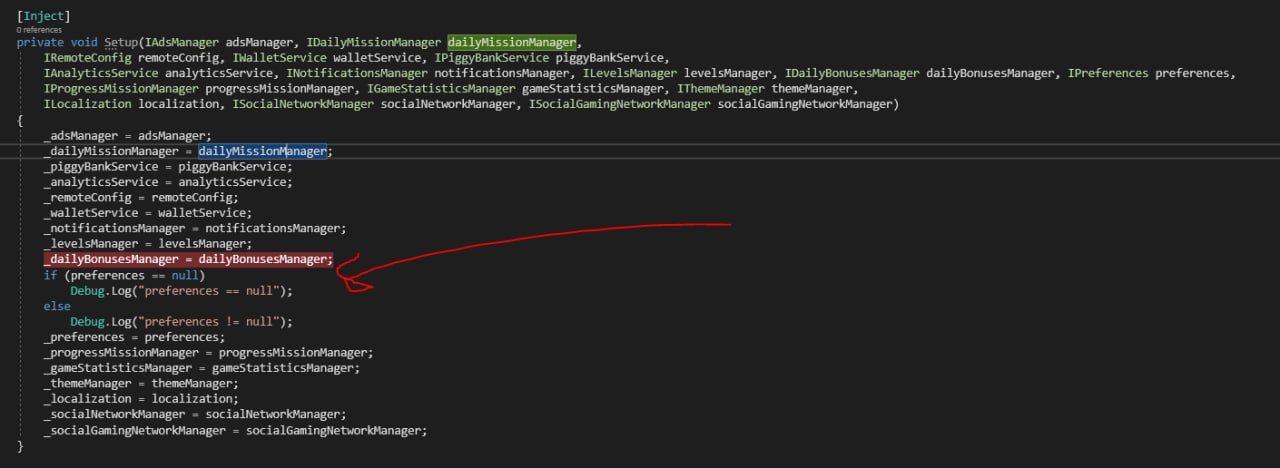
Task: Click the _themeManager field
Action: (x=88, y=383)
